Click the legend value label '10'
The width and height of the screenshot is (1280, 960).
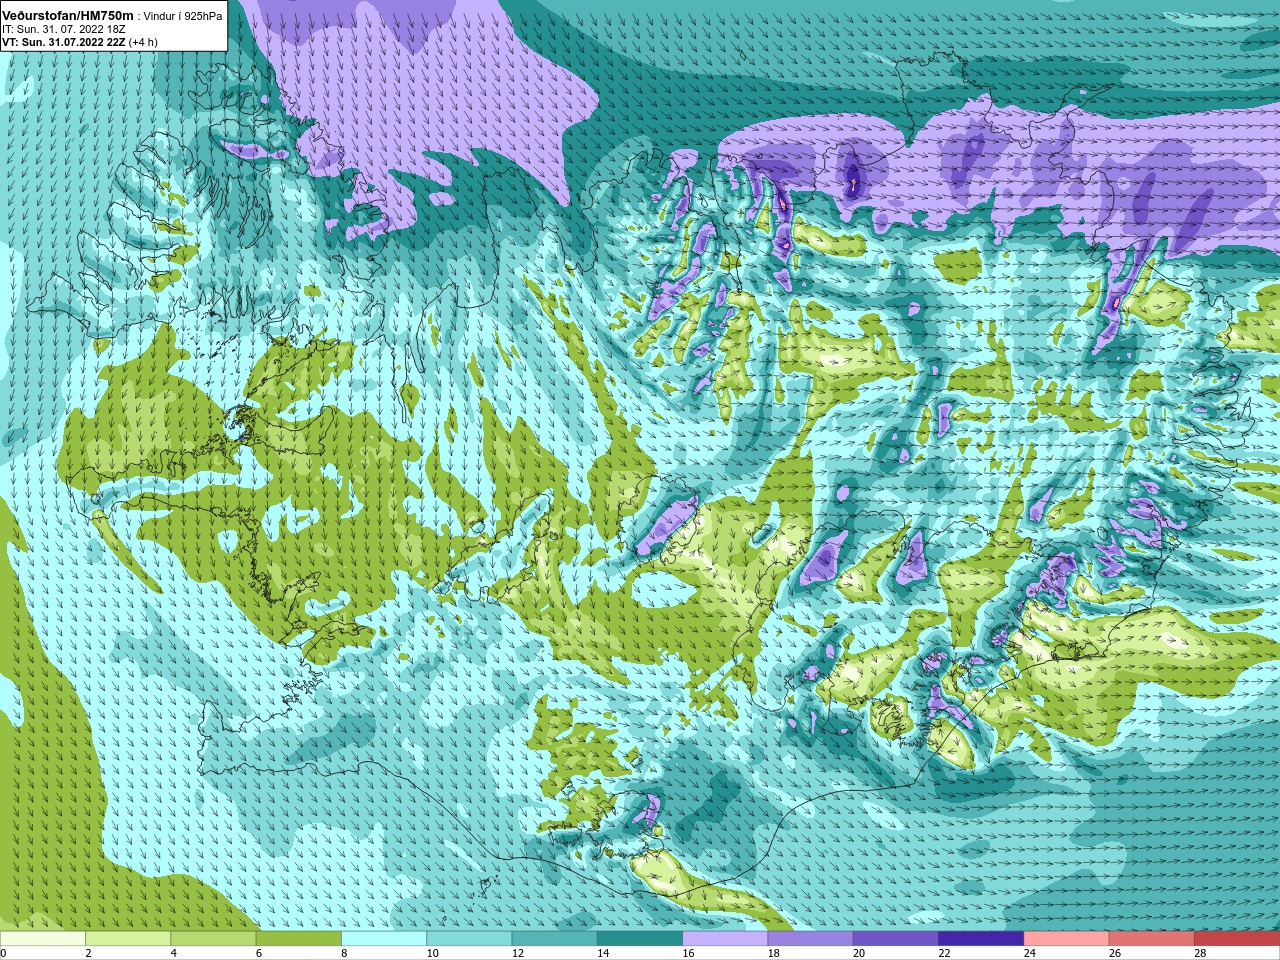pos(432,953)
